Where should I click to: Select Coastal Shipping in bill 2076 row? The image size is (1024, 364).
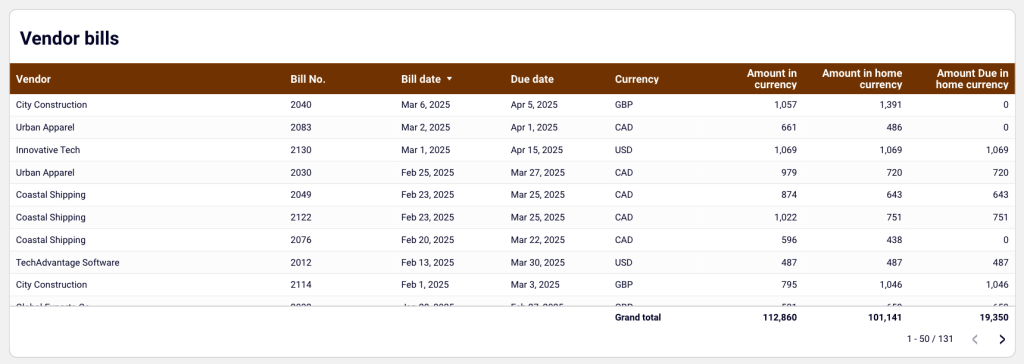click(x=51, y=240)
